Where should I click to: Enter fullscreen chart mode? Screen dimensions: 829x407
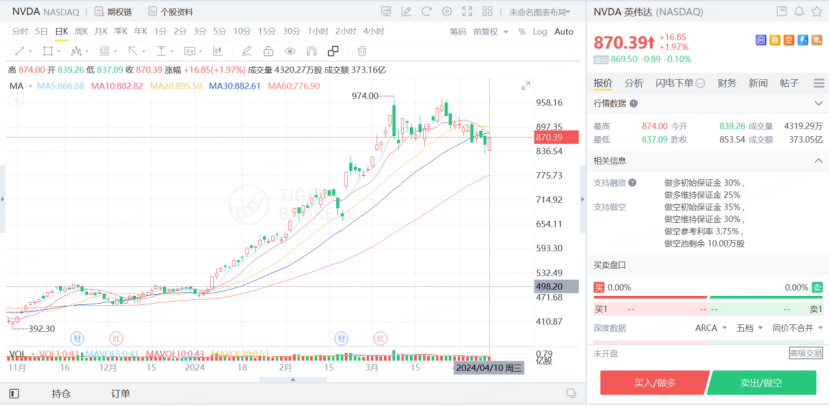click(x=467, y=11)
